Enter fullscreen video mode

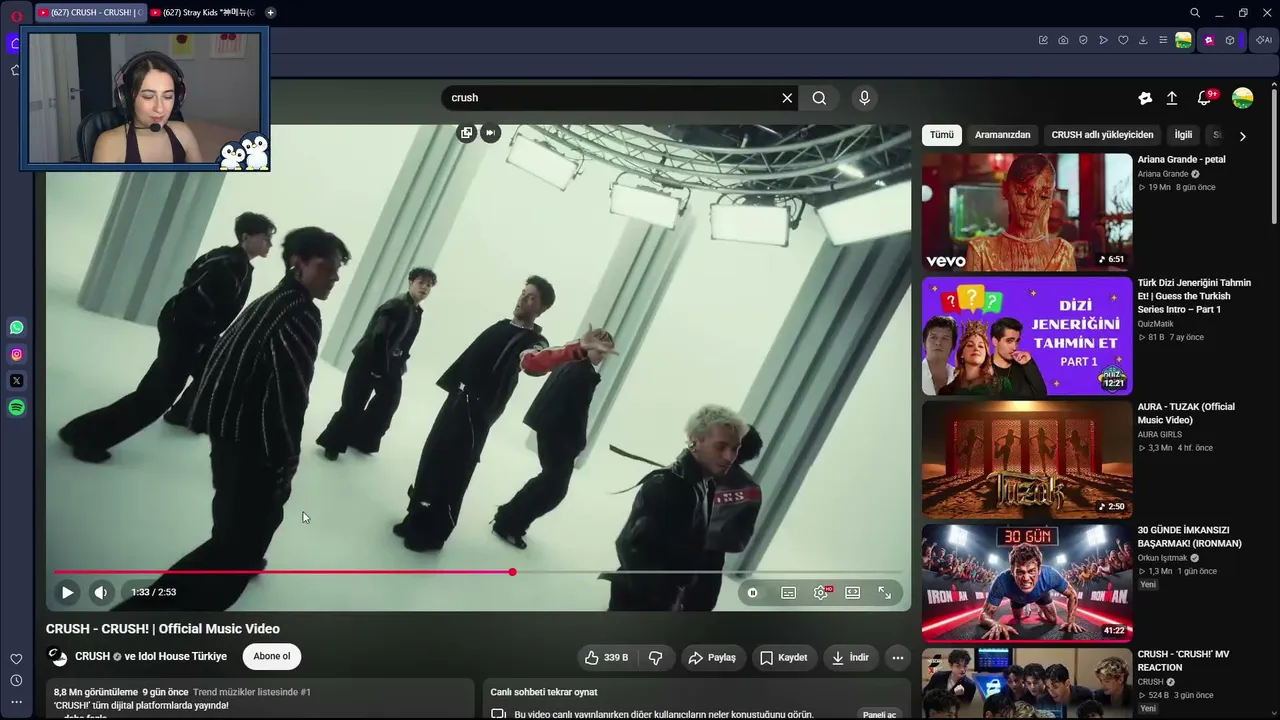[885, 592]
